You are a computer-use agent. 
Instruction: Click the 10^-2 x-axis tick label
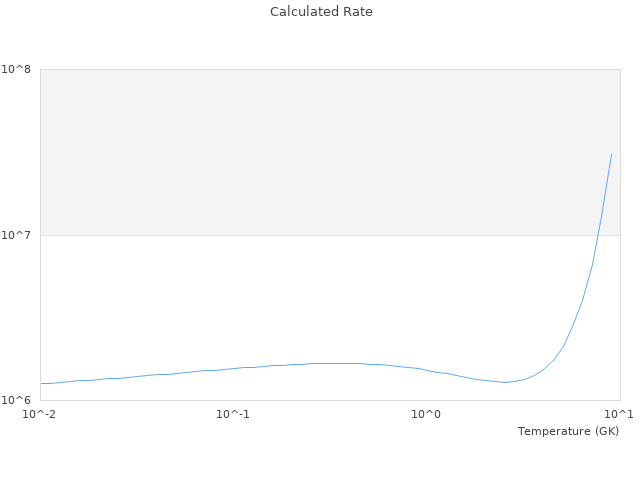pos(40,414)
